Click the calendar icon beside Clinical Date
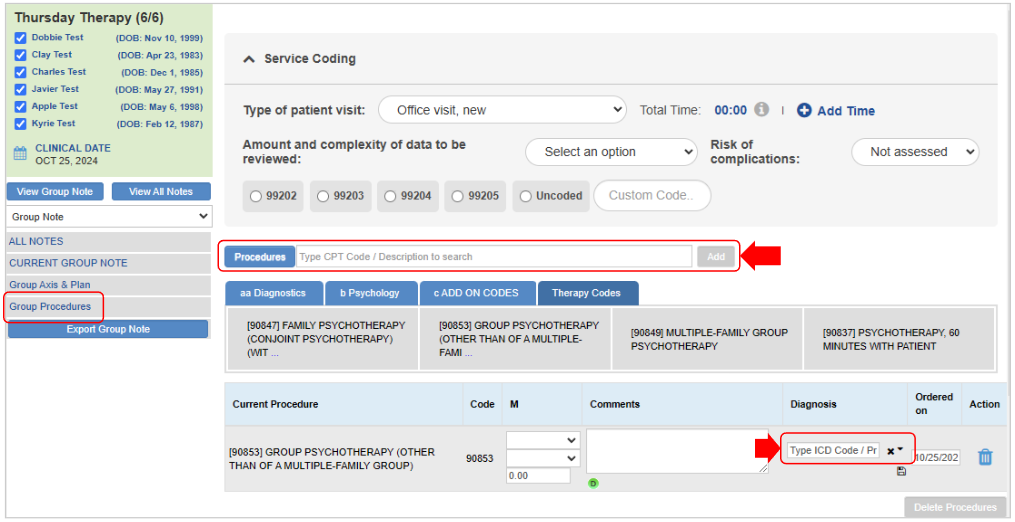Image resolution: width=1015 pixels, height=522 pixels. point(20,154)
